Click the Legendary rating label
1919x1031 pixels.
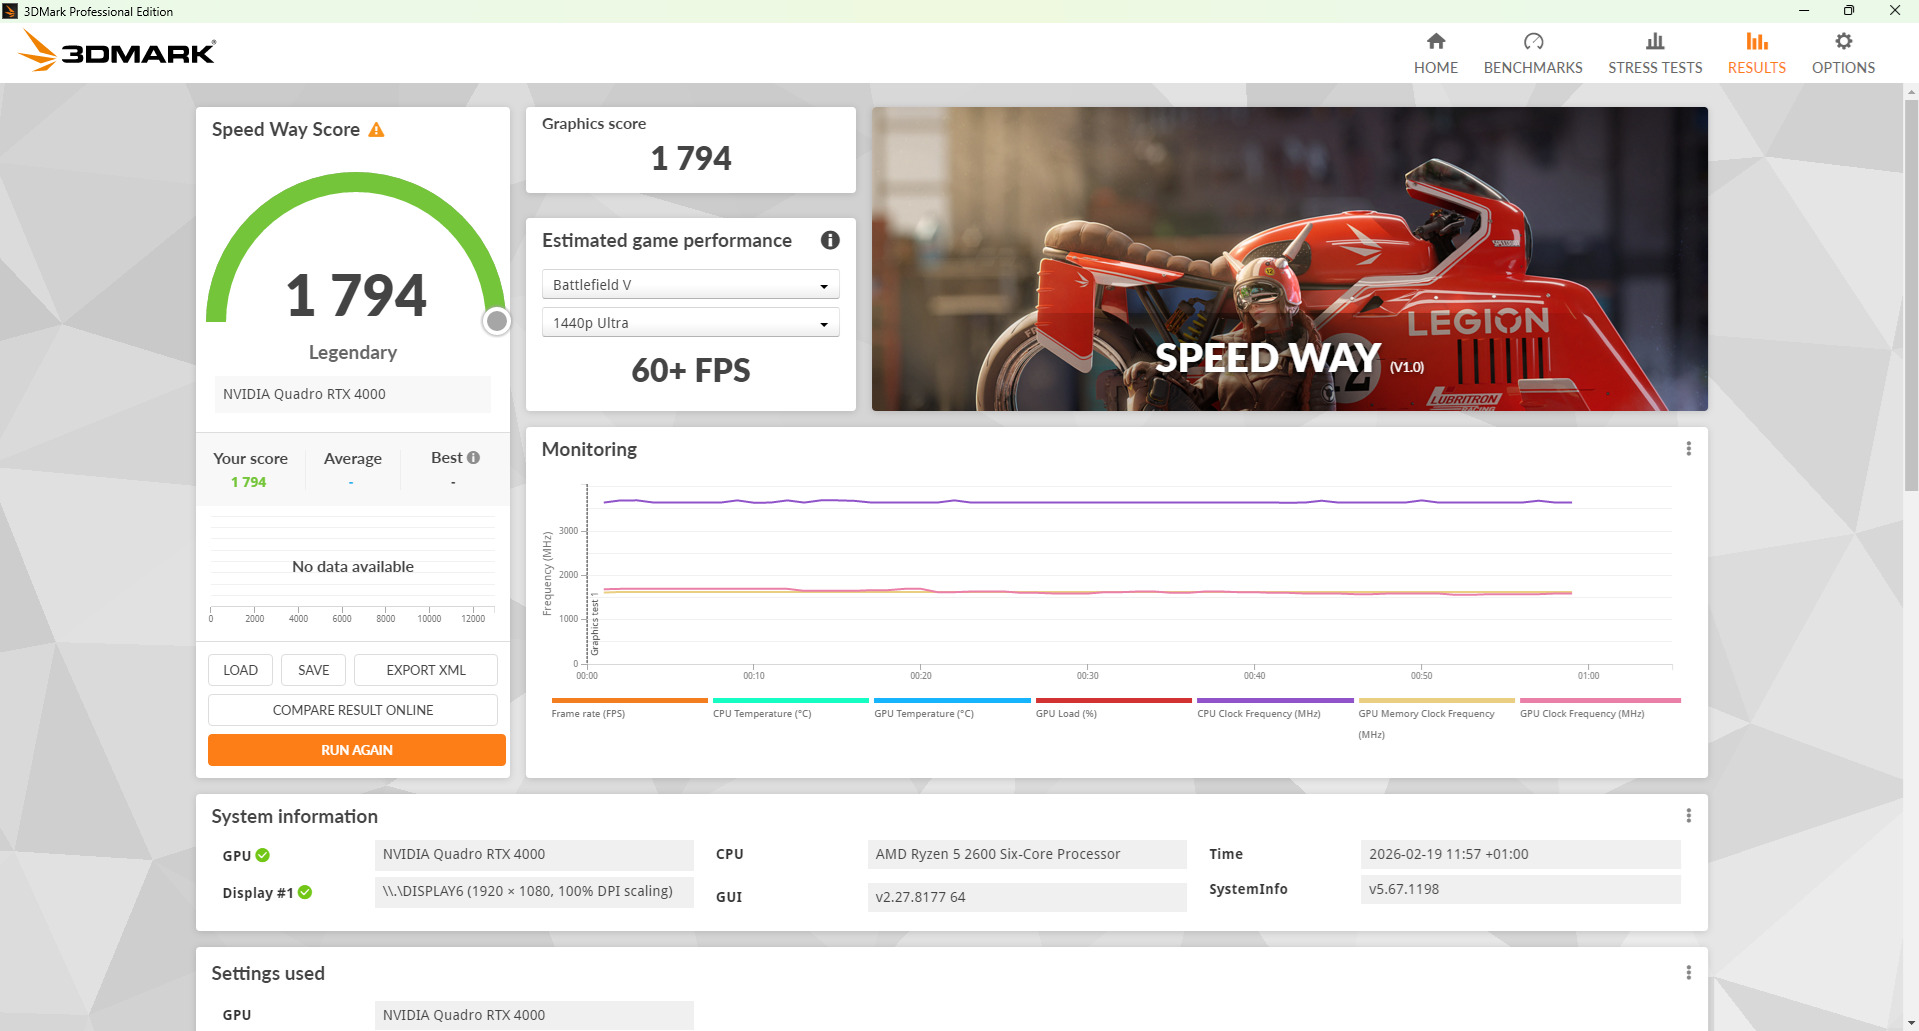[353, 352]
